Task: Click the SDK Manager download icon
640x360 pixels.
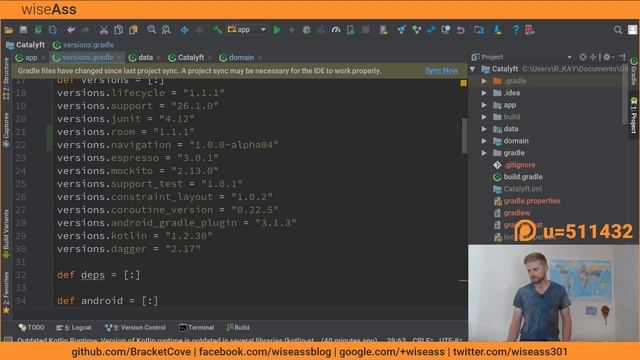Action: [x=497, y=30]
